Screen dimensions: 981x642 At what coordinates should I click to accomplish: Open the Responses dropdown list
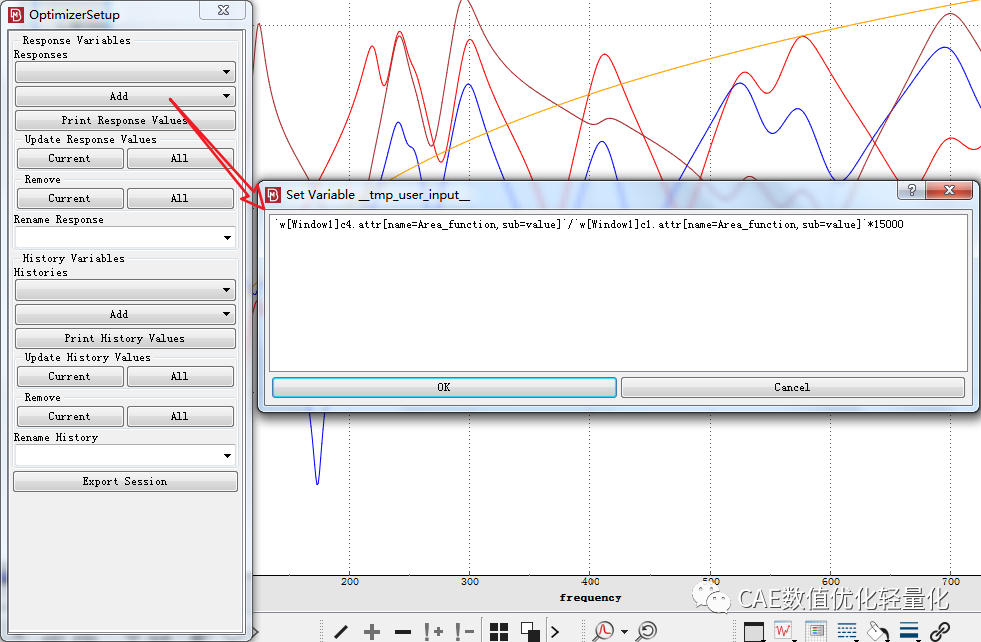pyautogui.click(x=125, y=72)
